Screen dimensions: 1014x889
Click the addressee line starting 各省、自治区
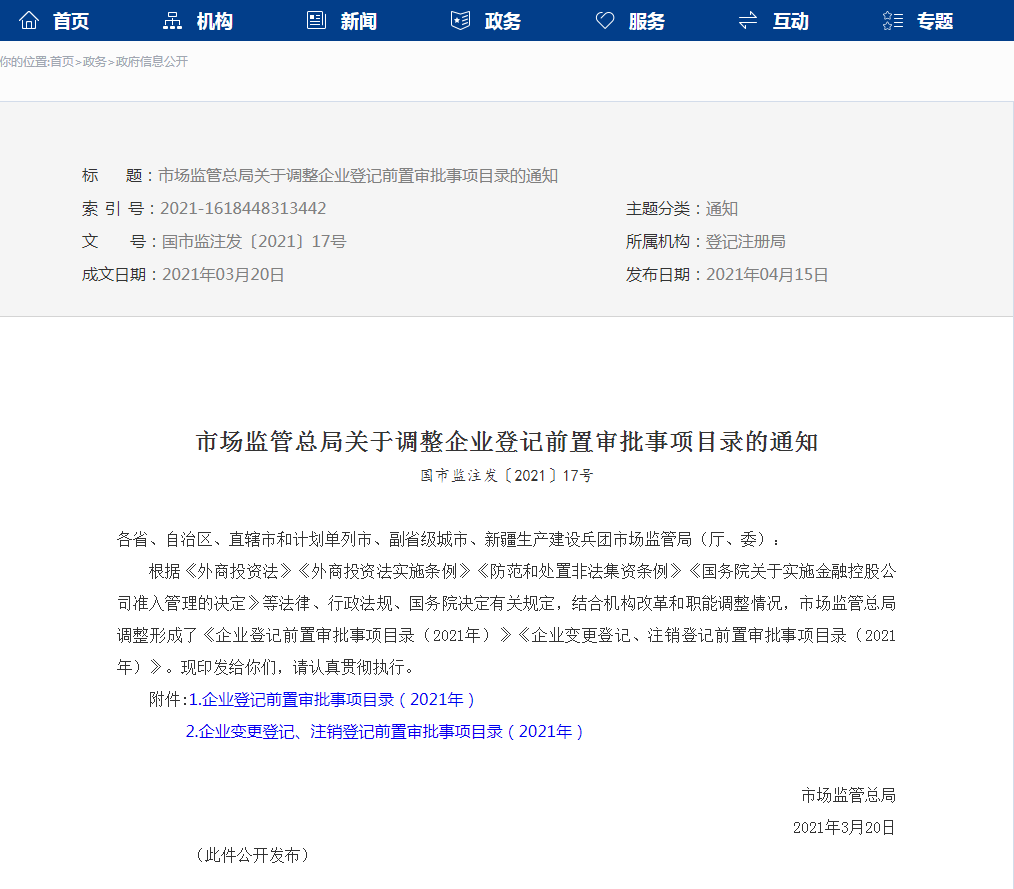[448, 539]
